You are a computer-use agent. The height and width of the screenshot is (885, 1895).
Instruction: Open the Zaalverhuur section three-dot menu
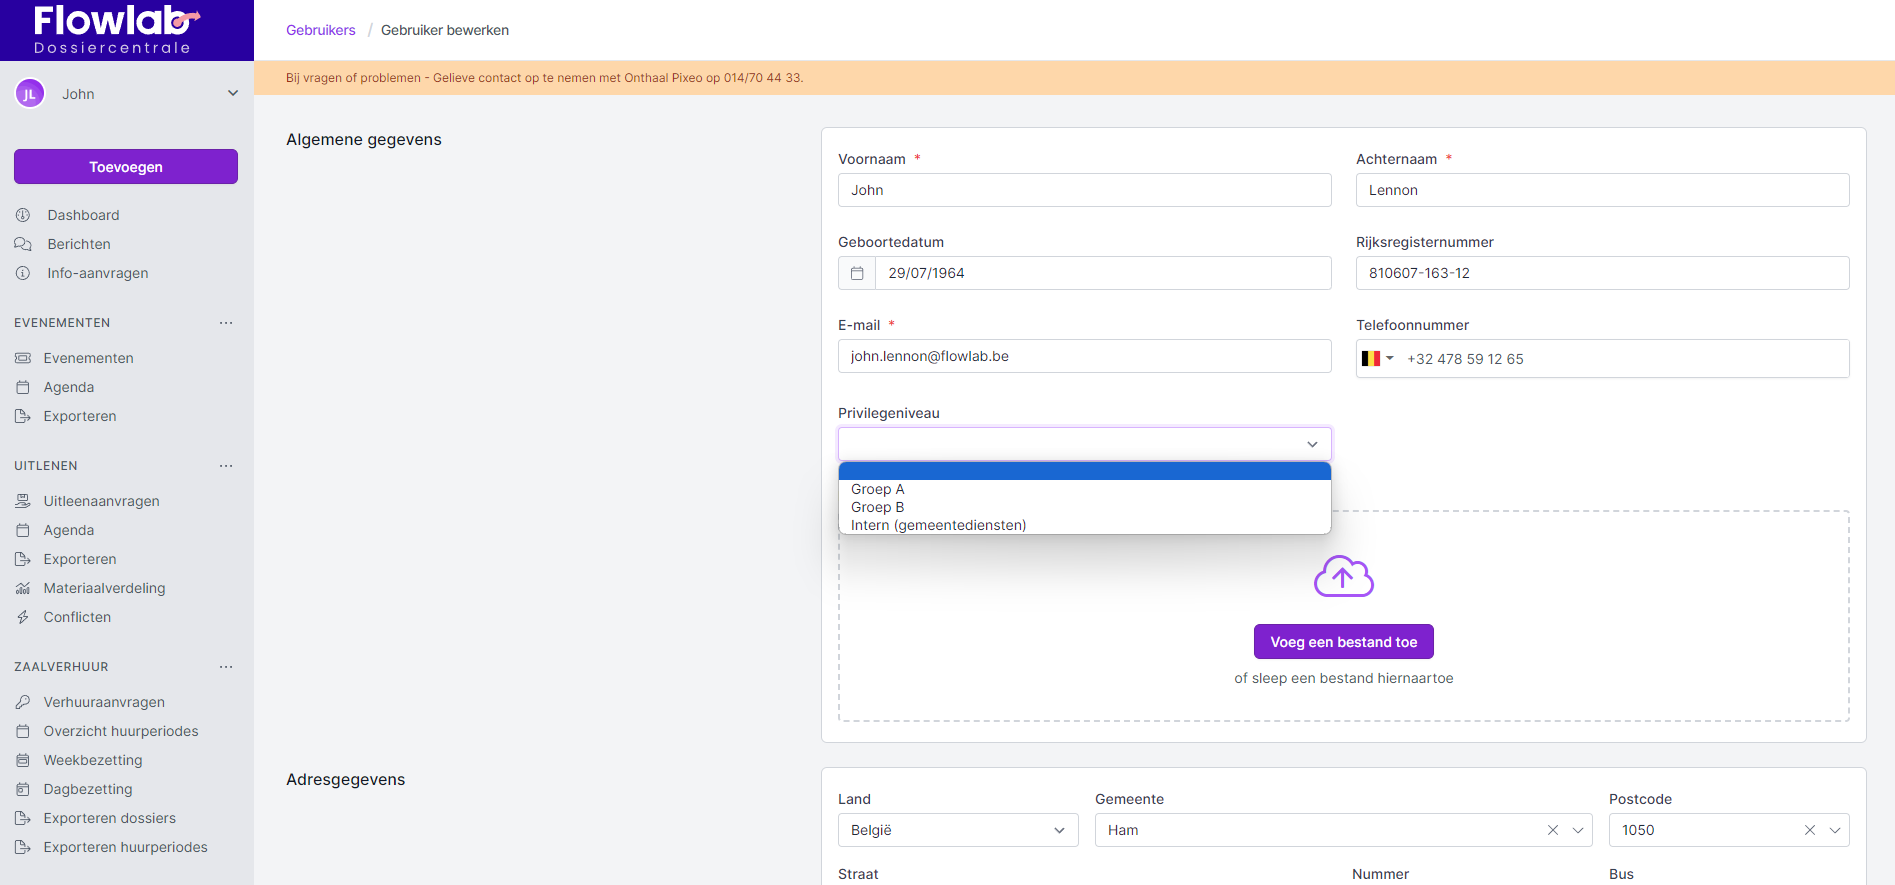tap(226, 667)
